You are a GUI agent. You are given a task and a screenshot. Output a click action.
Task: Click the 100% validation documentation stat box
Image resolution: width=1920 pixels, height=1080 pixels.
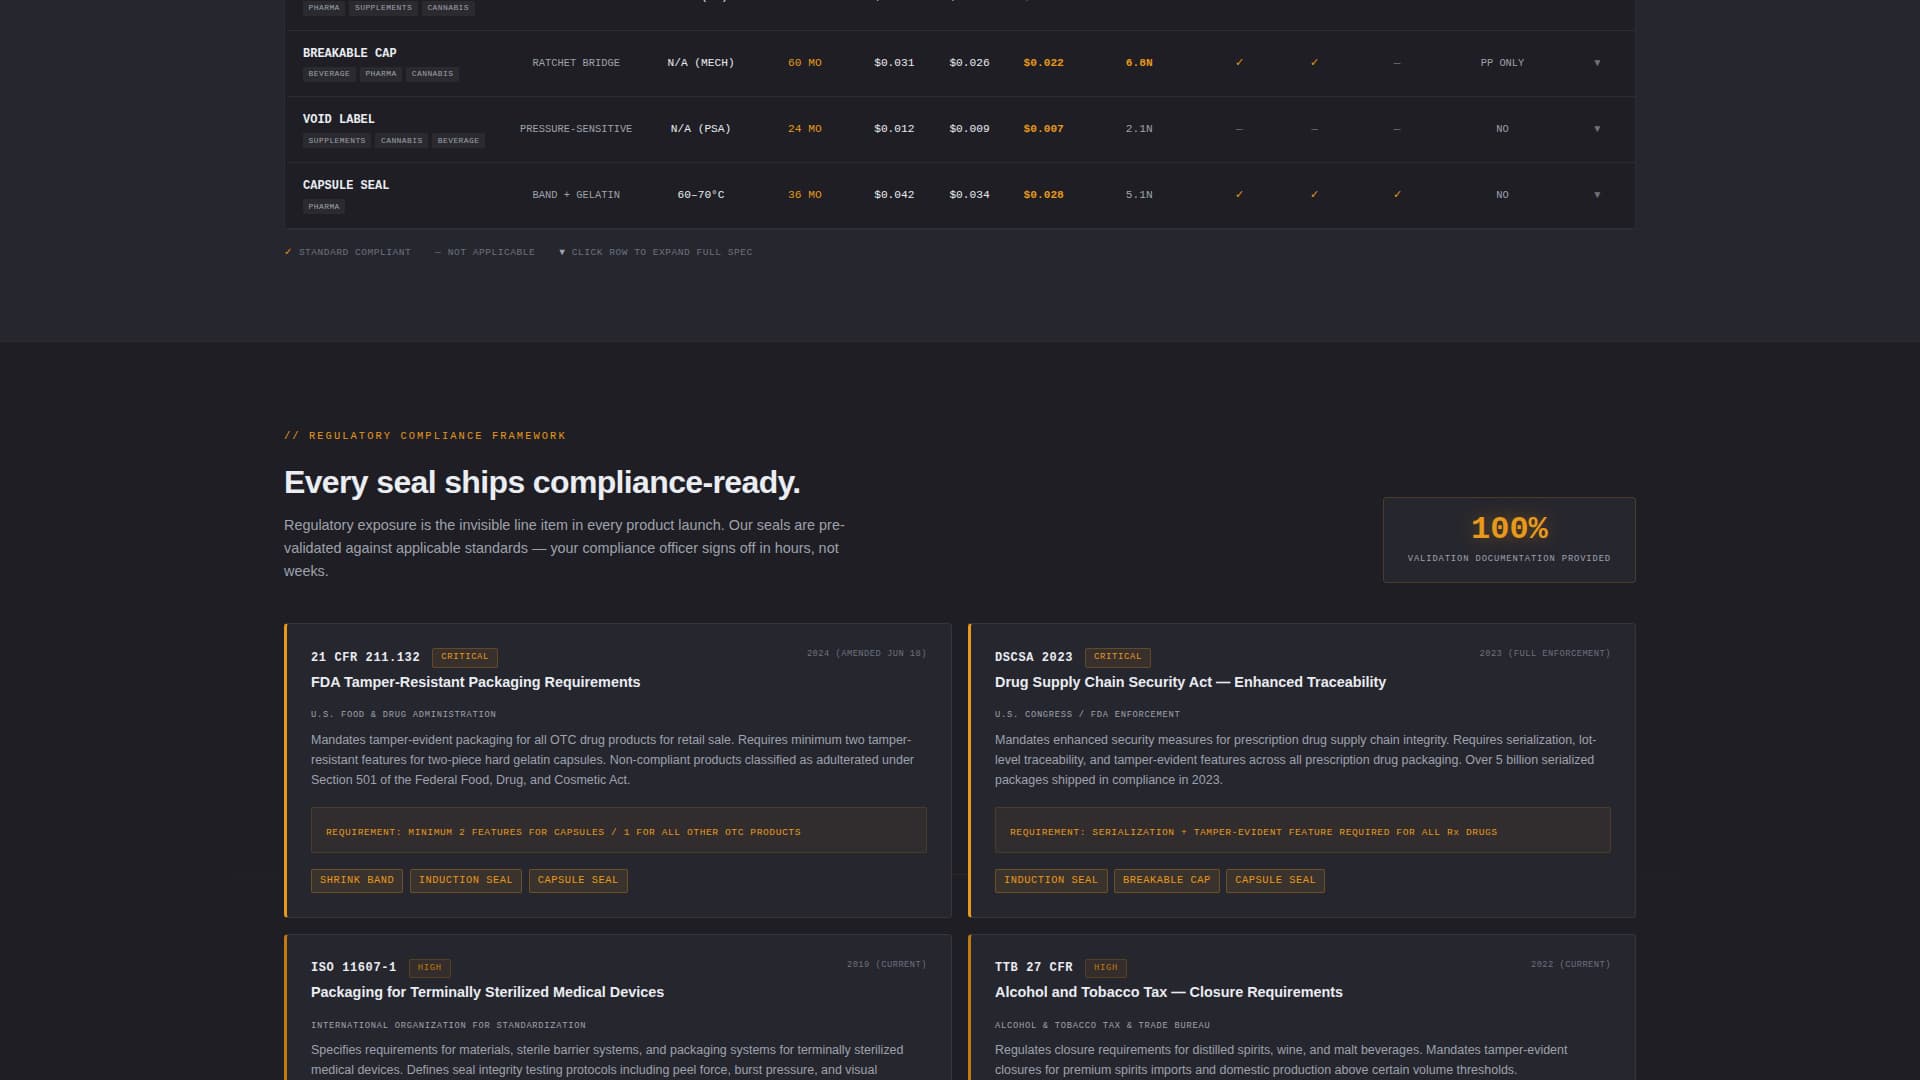tap(1509, 540)
